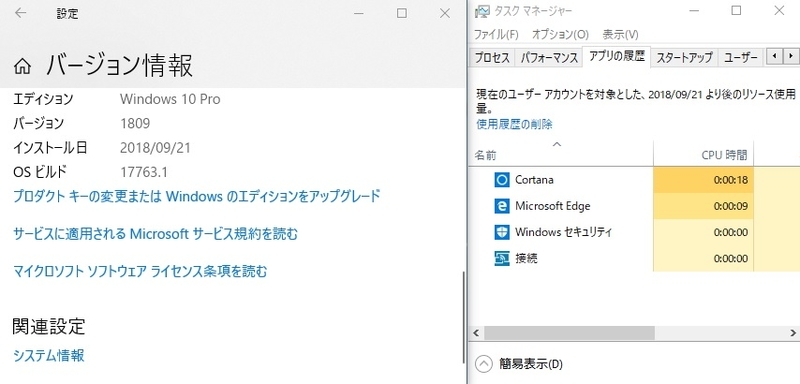Open the 表示(V) menu
The width and height of the screenshot is (800, 384).
(x=620, y=35)
